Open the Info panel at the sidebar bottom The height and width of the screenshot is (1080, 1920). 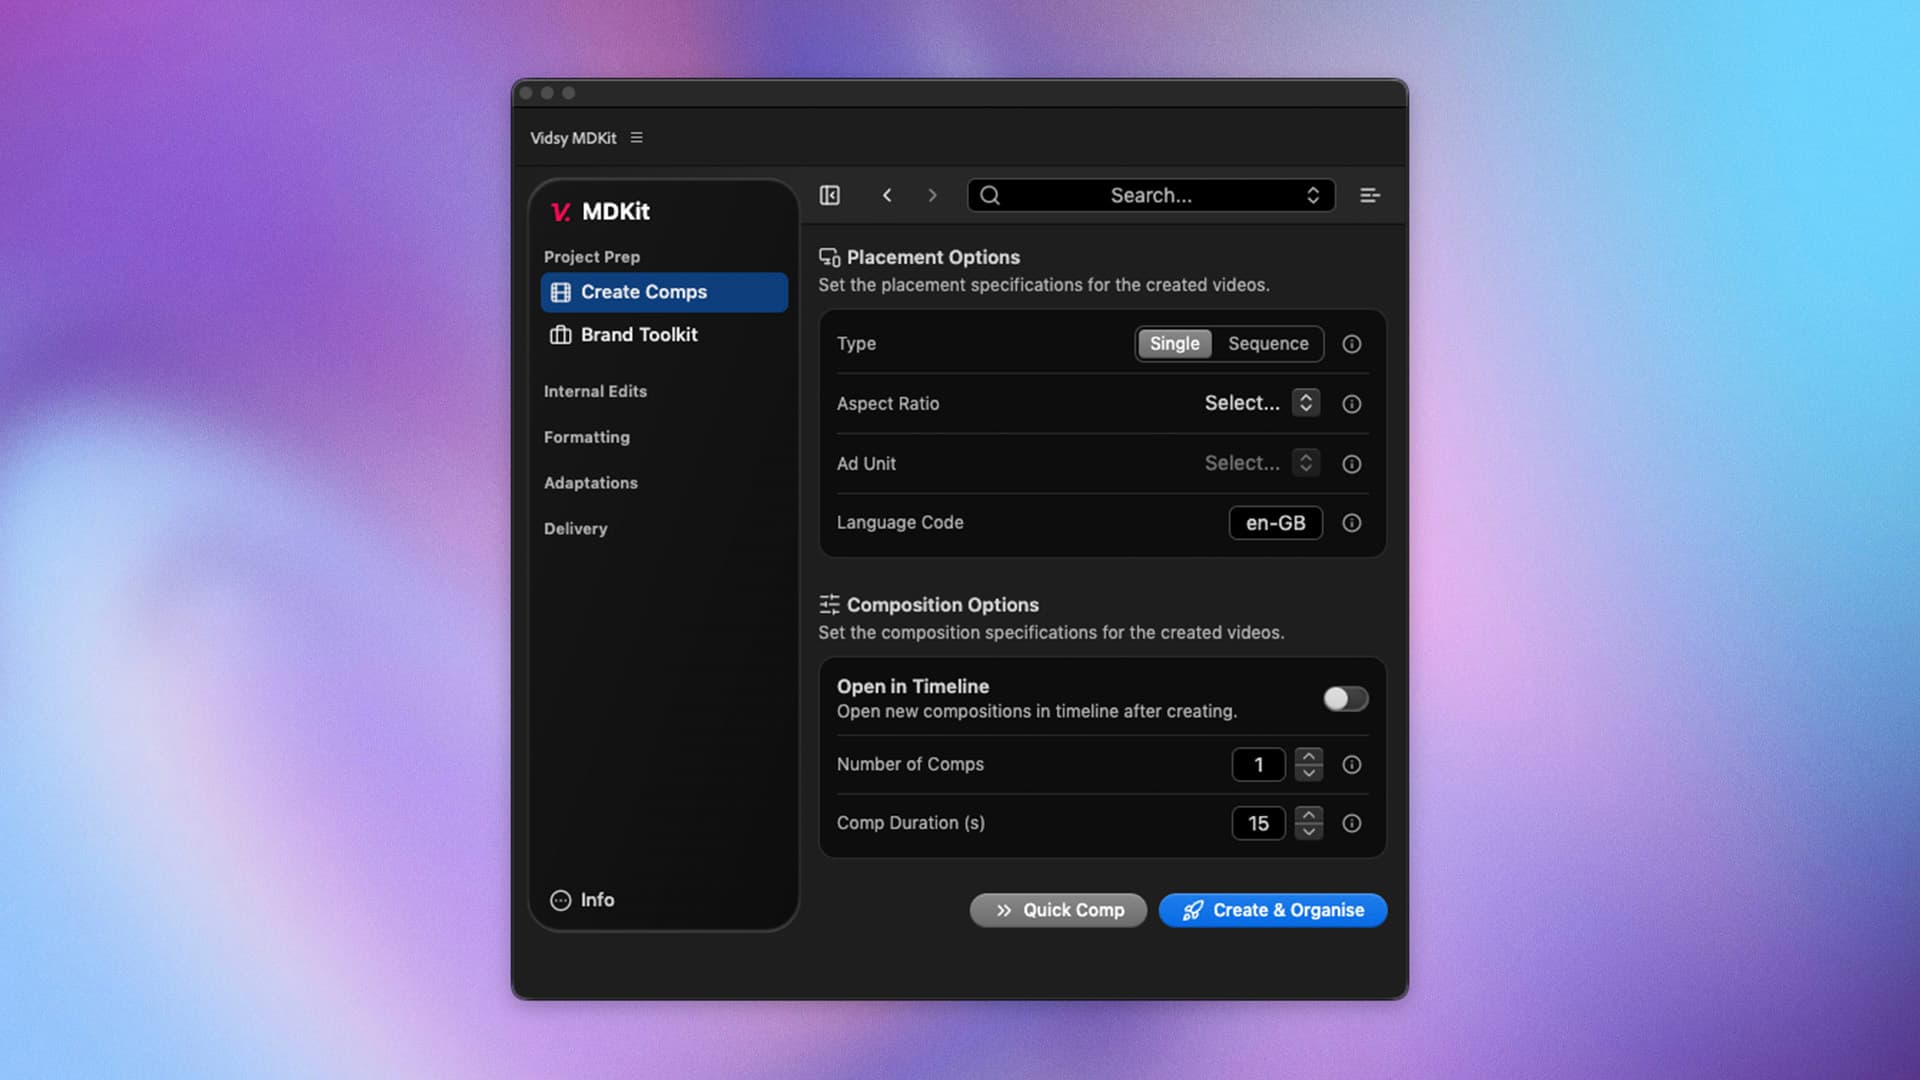pyautogui.click(x=581, y=900)
